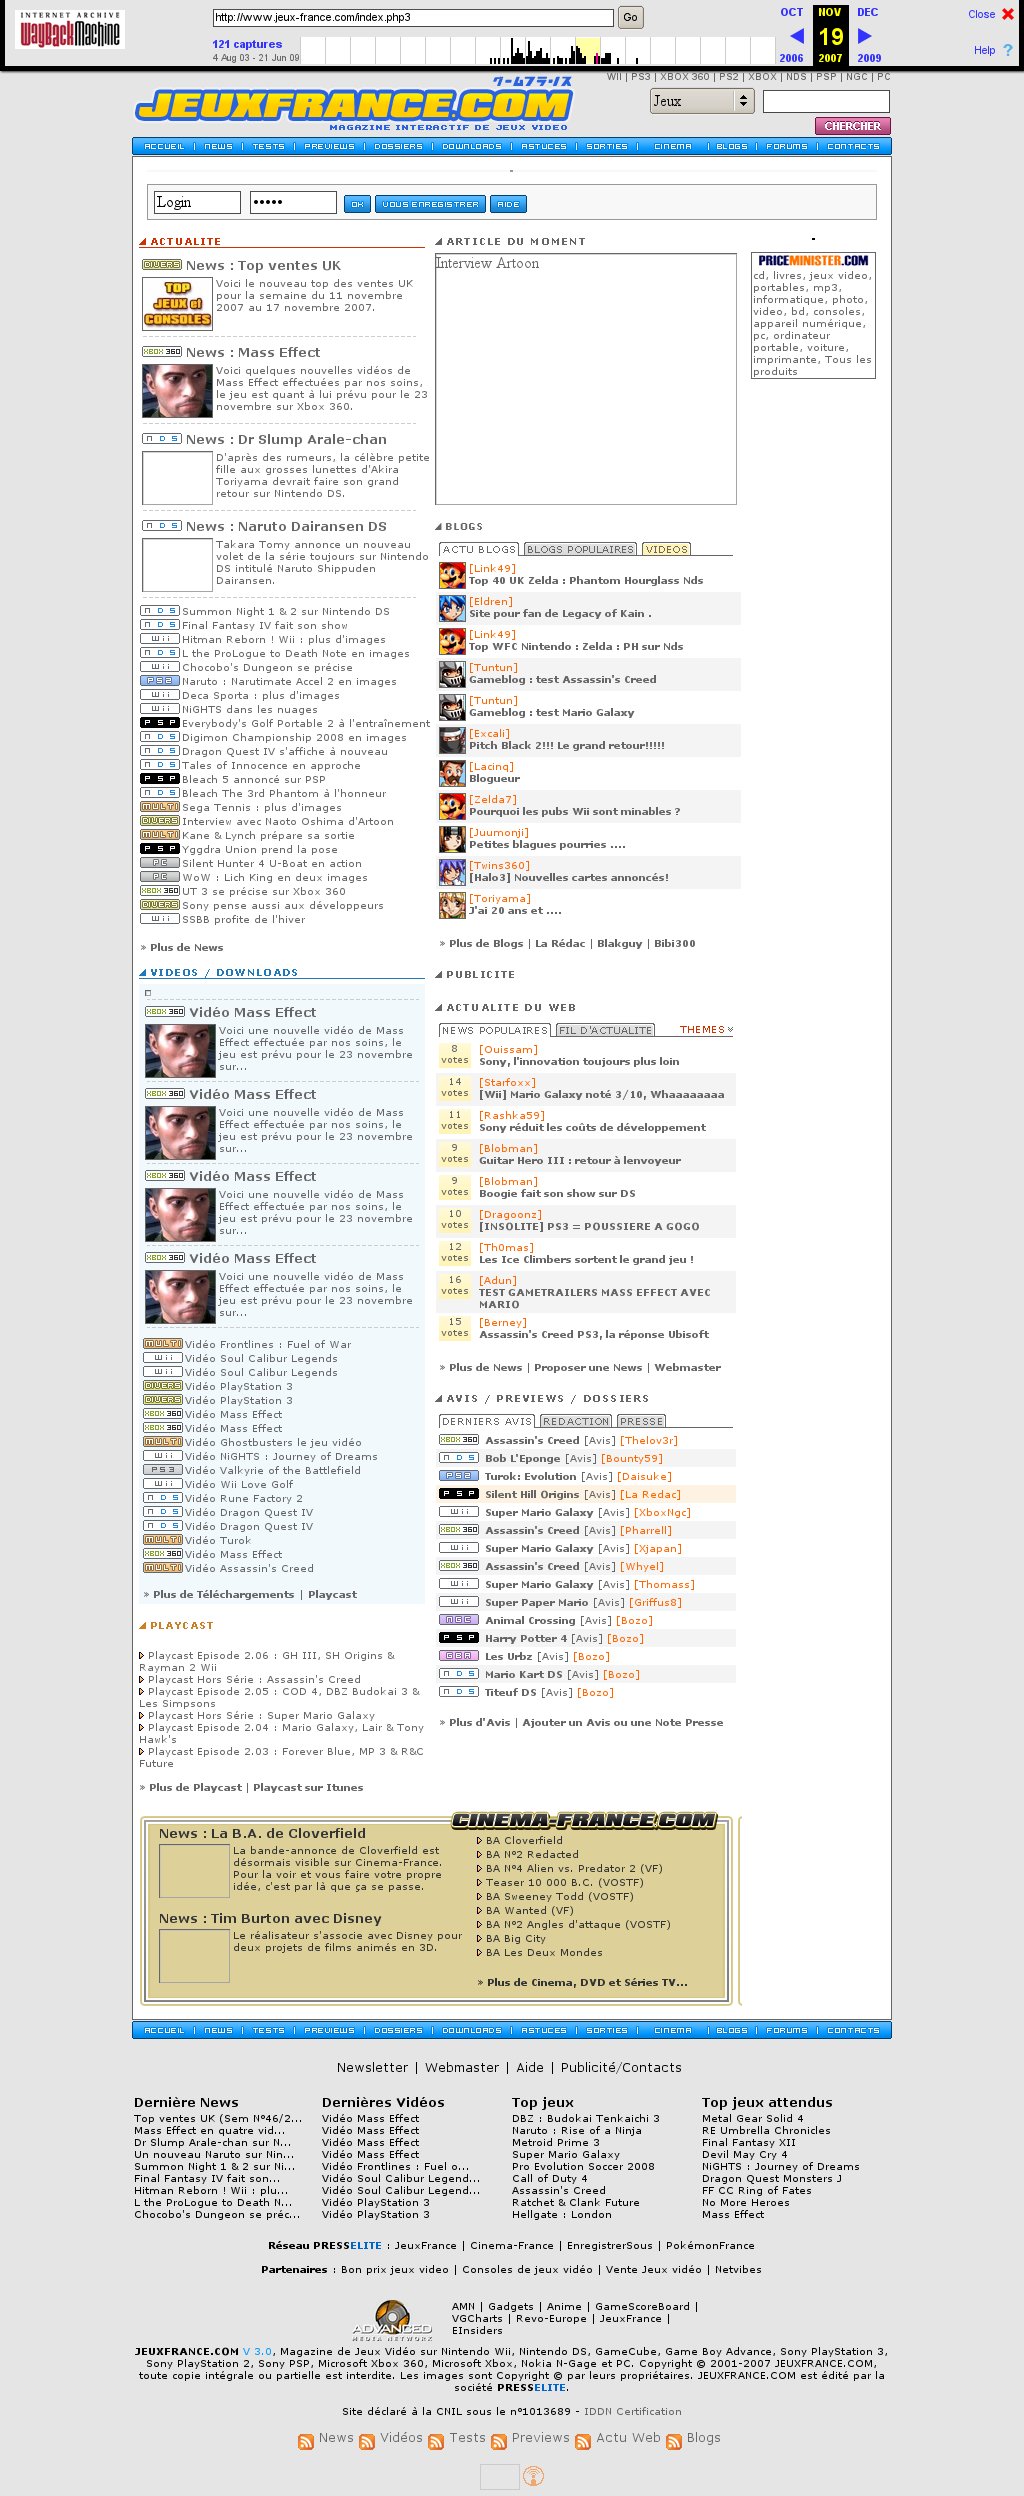Open the Vidéos RSS feed icon
This screenshot has width=1024, height=2496.
[x=367, y=2441]
